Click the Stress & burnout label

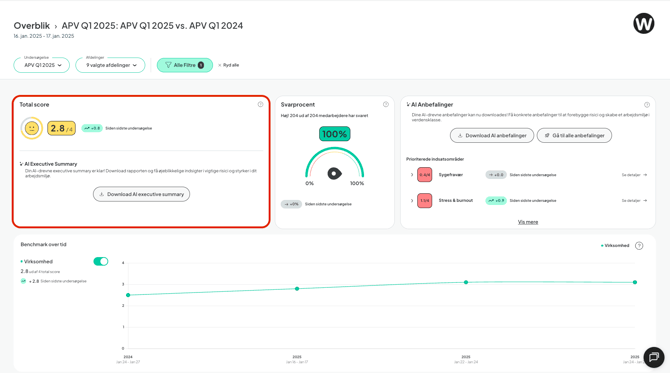coord(456,200)
